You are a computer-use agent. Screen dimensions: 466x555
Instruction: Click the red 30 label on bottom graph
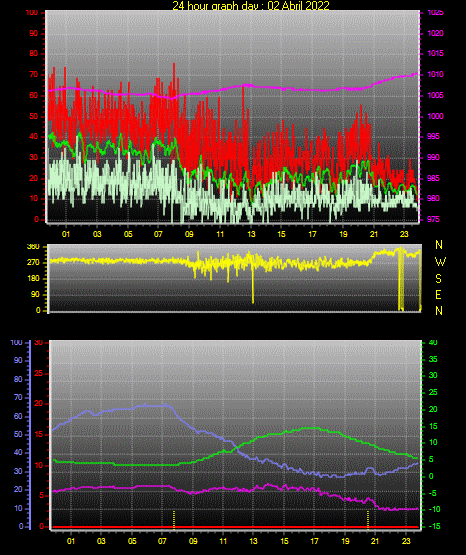coord(39,342)
